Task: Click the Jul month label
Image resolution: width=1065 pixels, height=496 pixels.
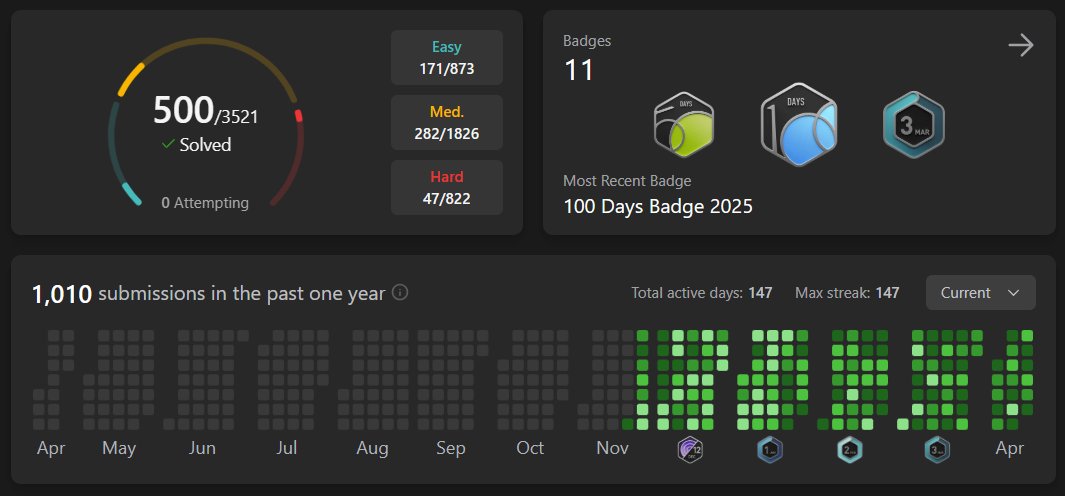Action: [x=287, y=448]
